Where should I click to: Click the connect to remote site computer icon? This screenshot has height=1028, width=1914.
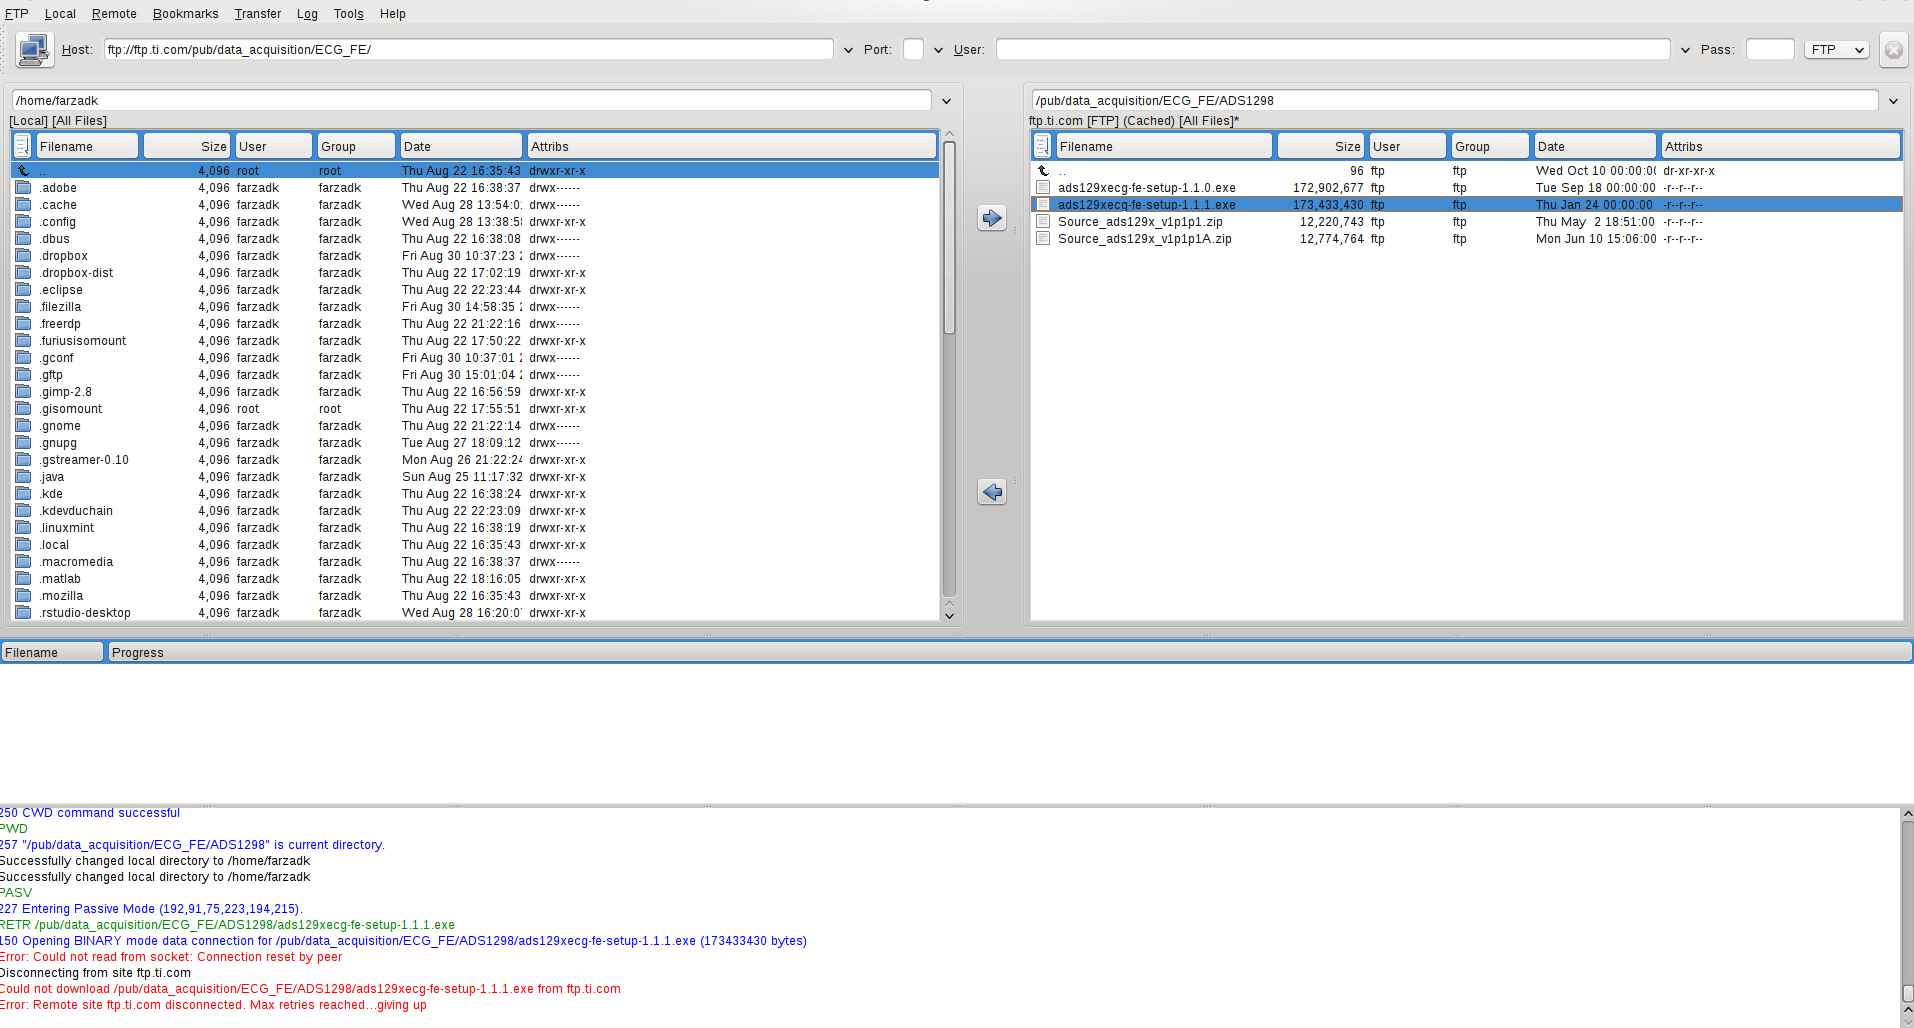click(34, 49)
